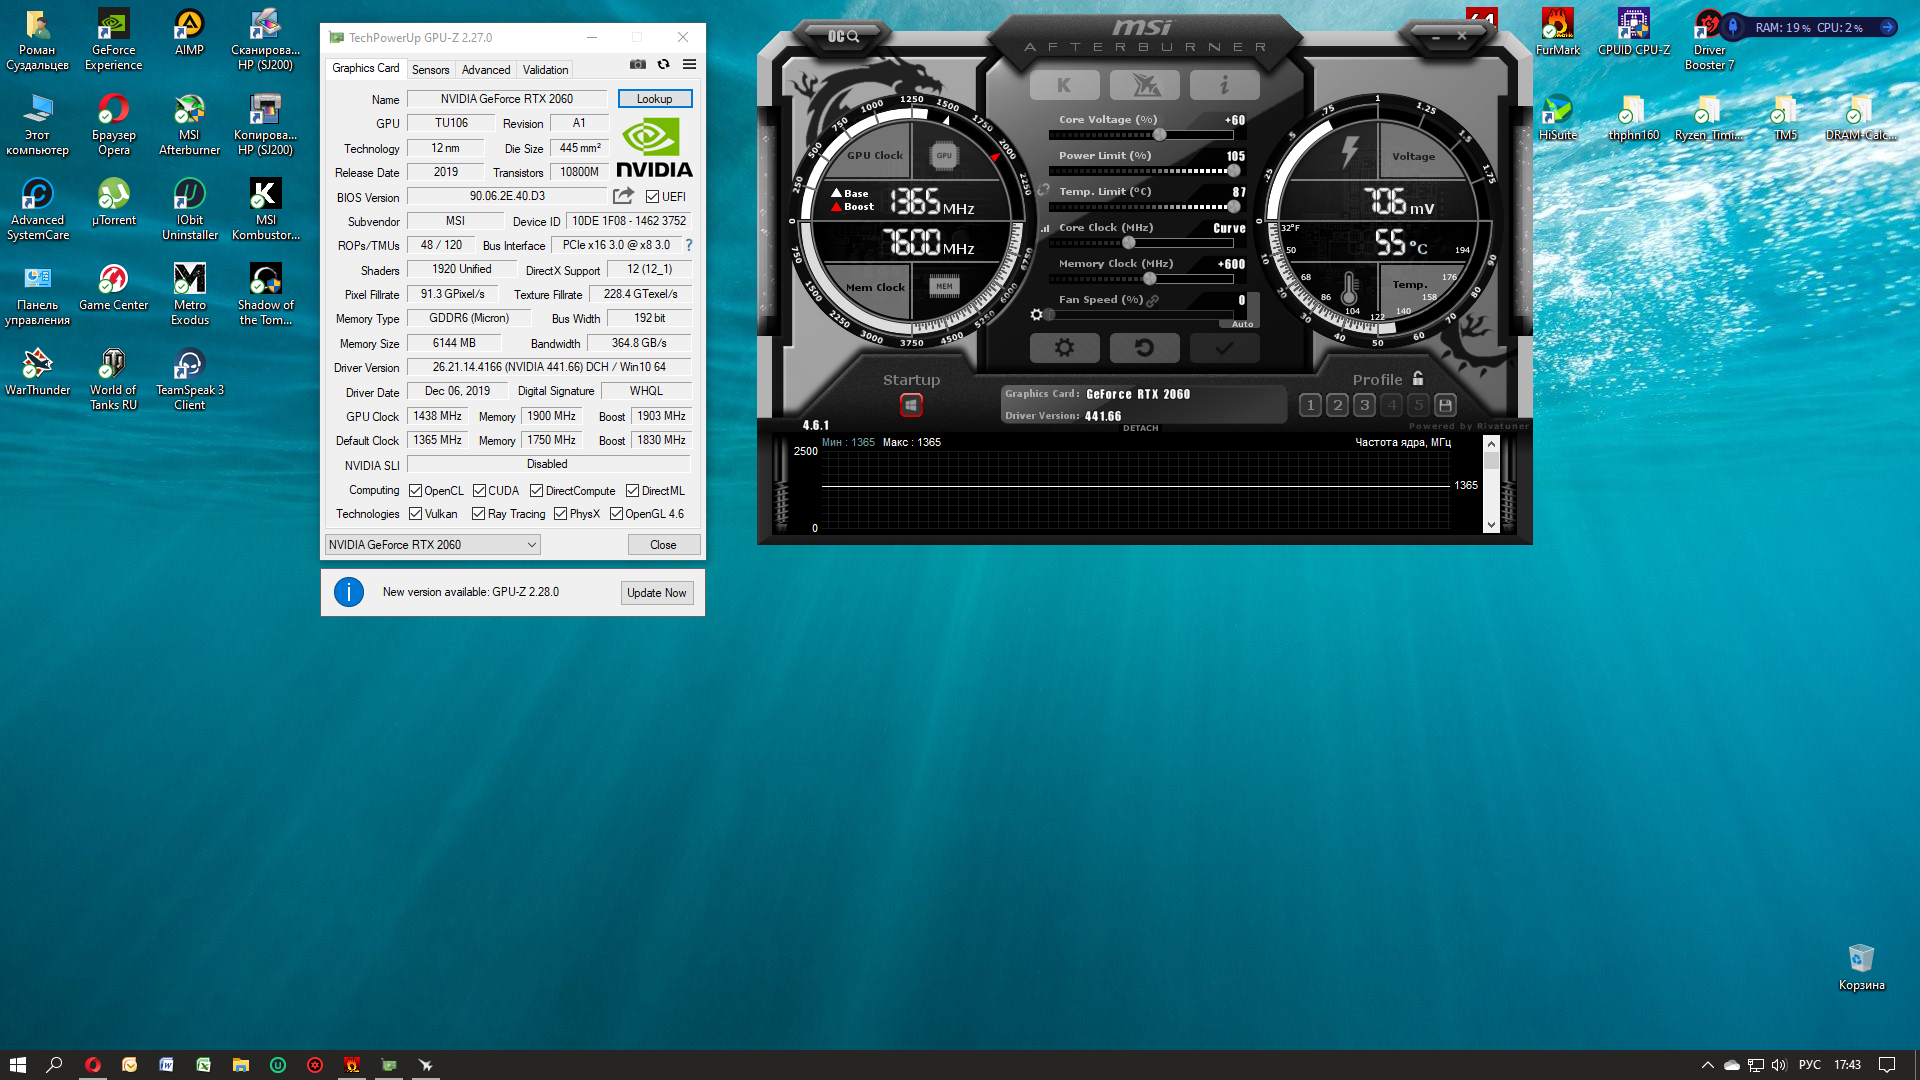Click the save profile floppy icon
Image resolution: width=1920 pixels, height=1080 pixels.
(x=1444, y=405)
